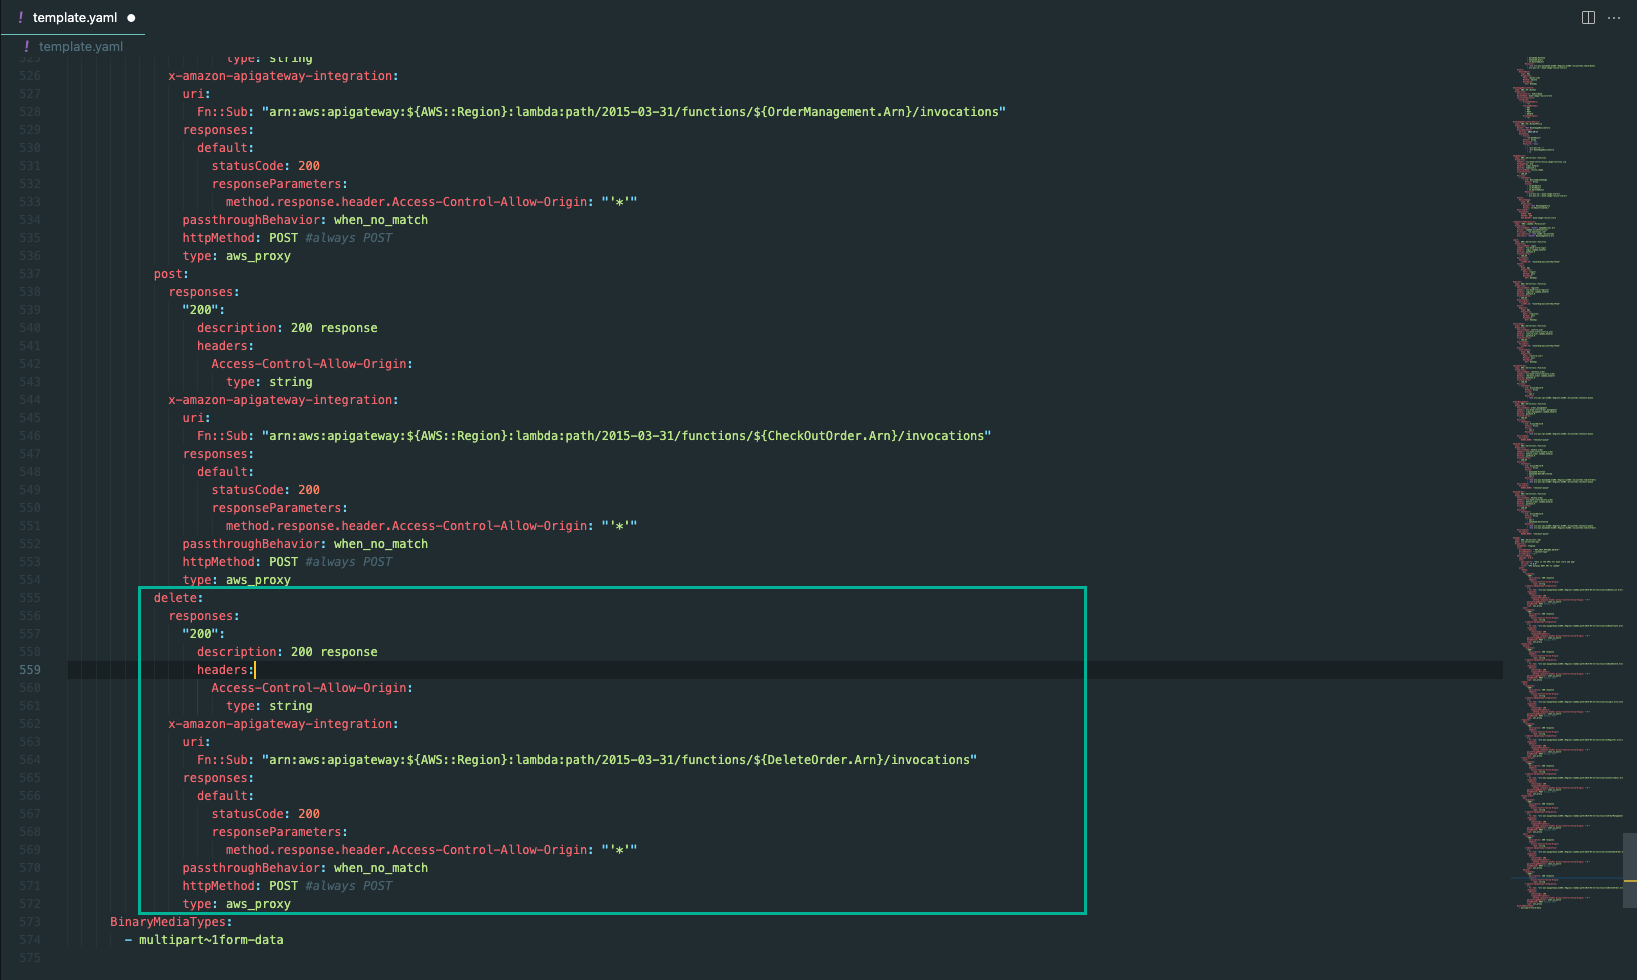Click line number 559 in the gutter
The width and height of the screenshot is (1637, 980).
(30, 670)
